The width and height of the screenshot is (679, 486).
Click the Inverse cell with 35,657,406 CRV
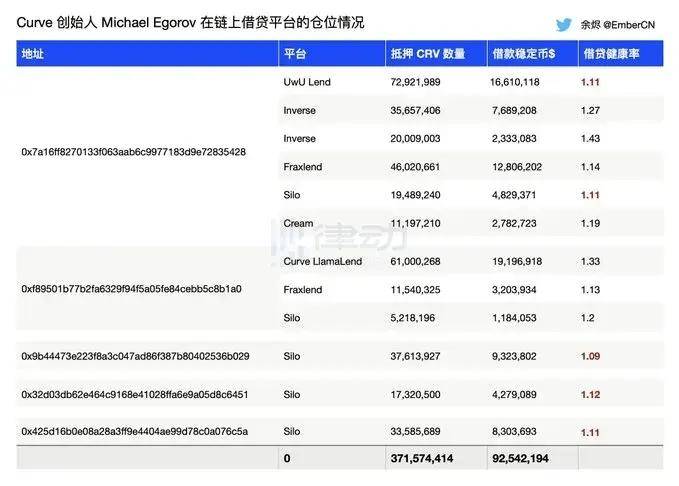300,110
